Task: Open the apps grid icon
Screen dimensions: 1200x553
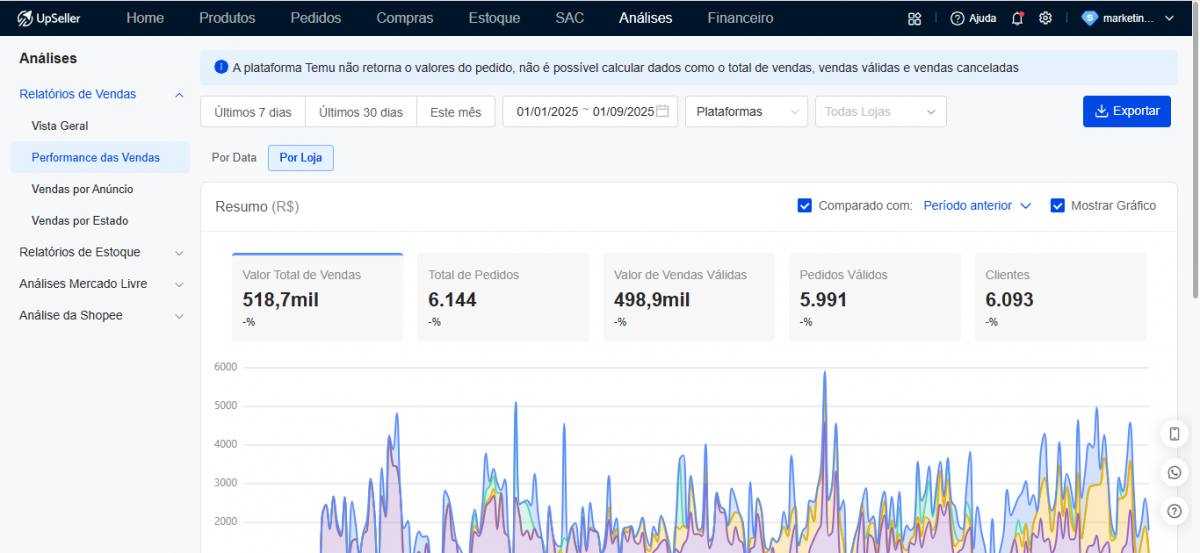Action: click(914, 18)
